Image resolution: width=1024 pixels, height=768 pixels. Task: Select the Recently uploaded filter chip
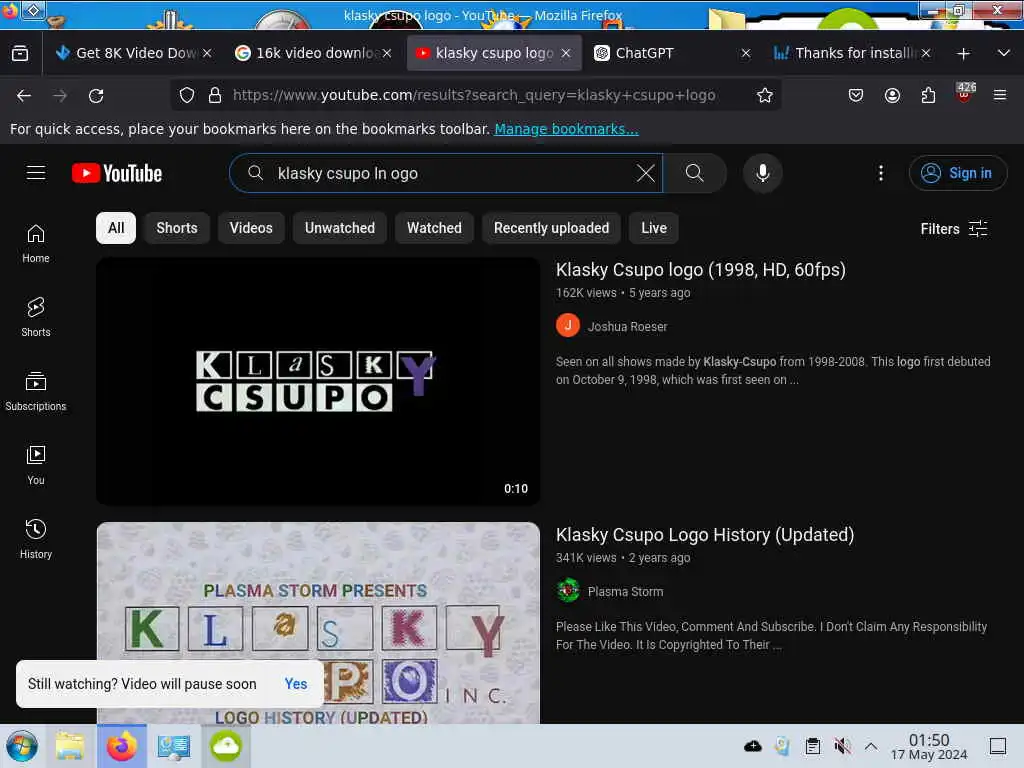point(551,228)
